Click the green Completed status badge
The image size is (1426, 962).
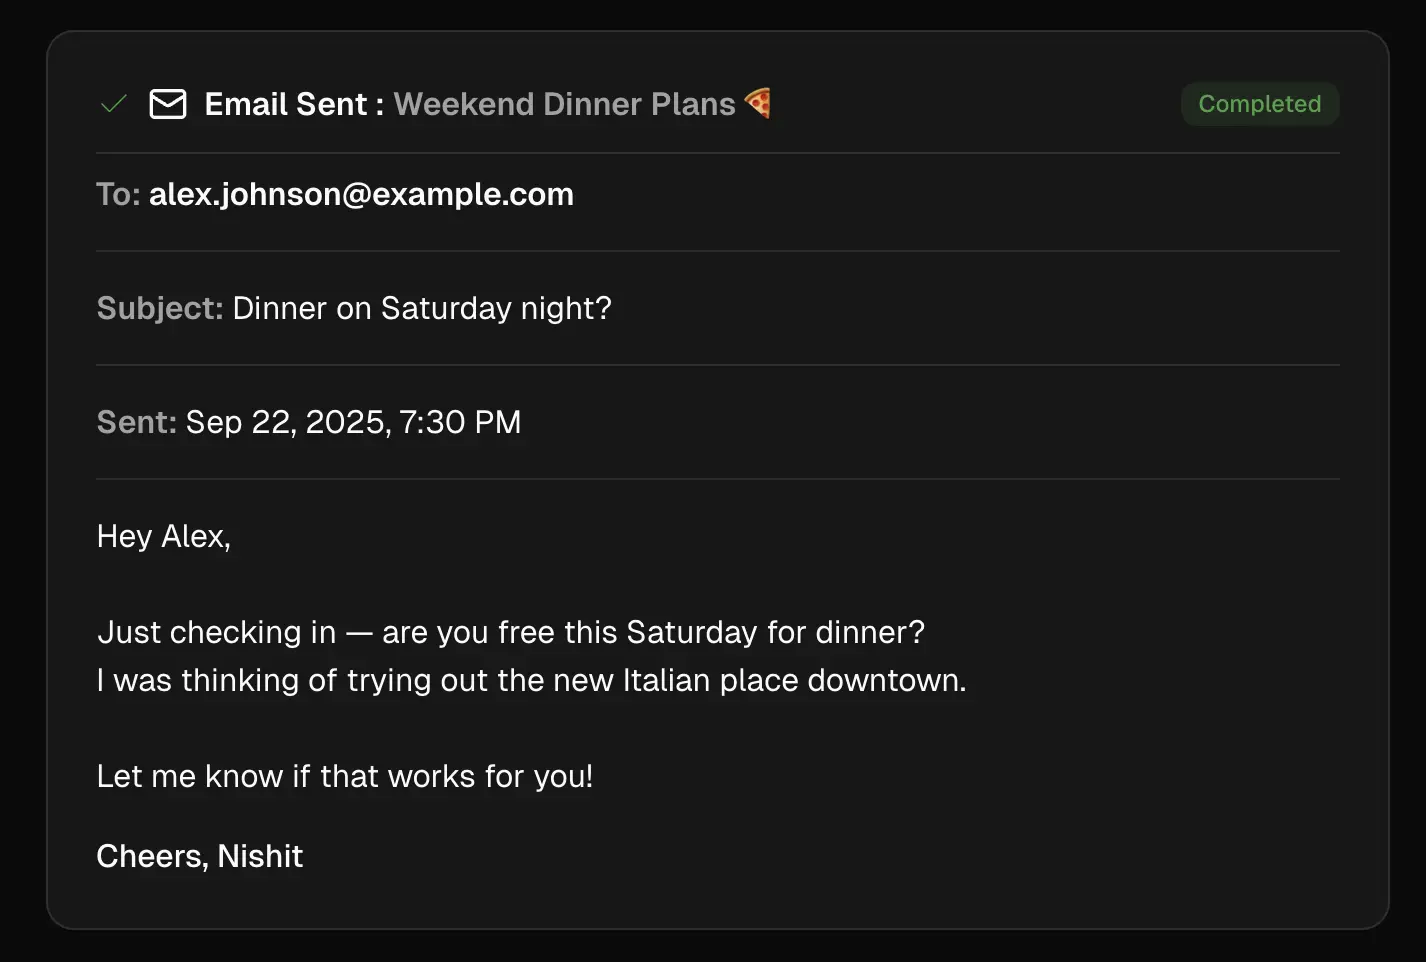coord(1259,104)
